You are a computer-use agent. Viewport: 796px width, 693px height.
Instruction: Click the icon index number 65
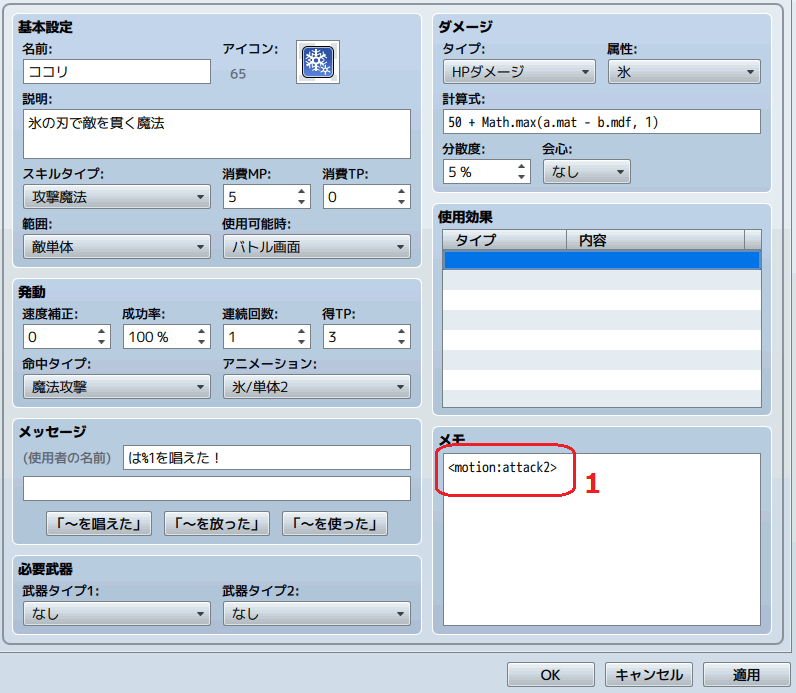(238, 74)
